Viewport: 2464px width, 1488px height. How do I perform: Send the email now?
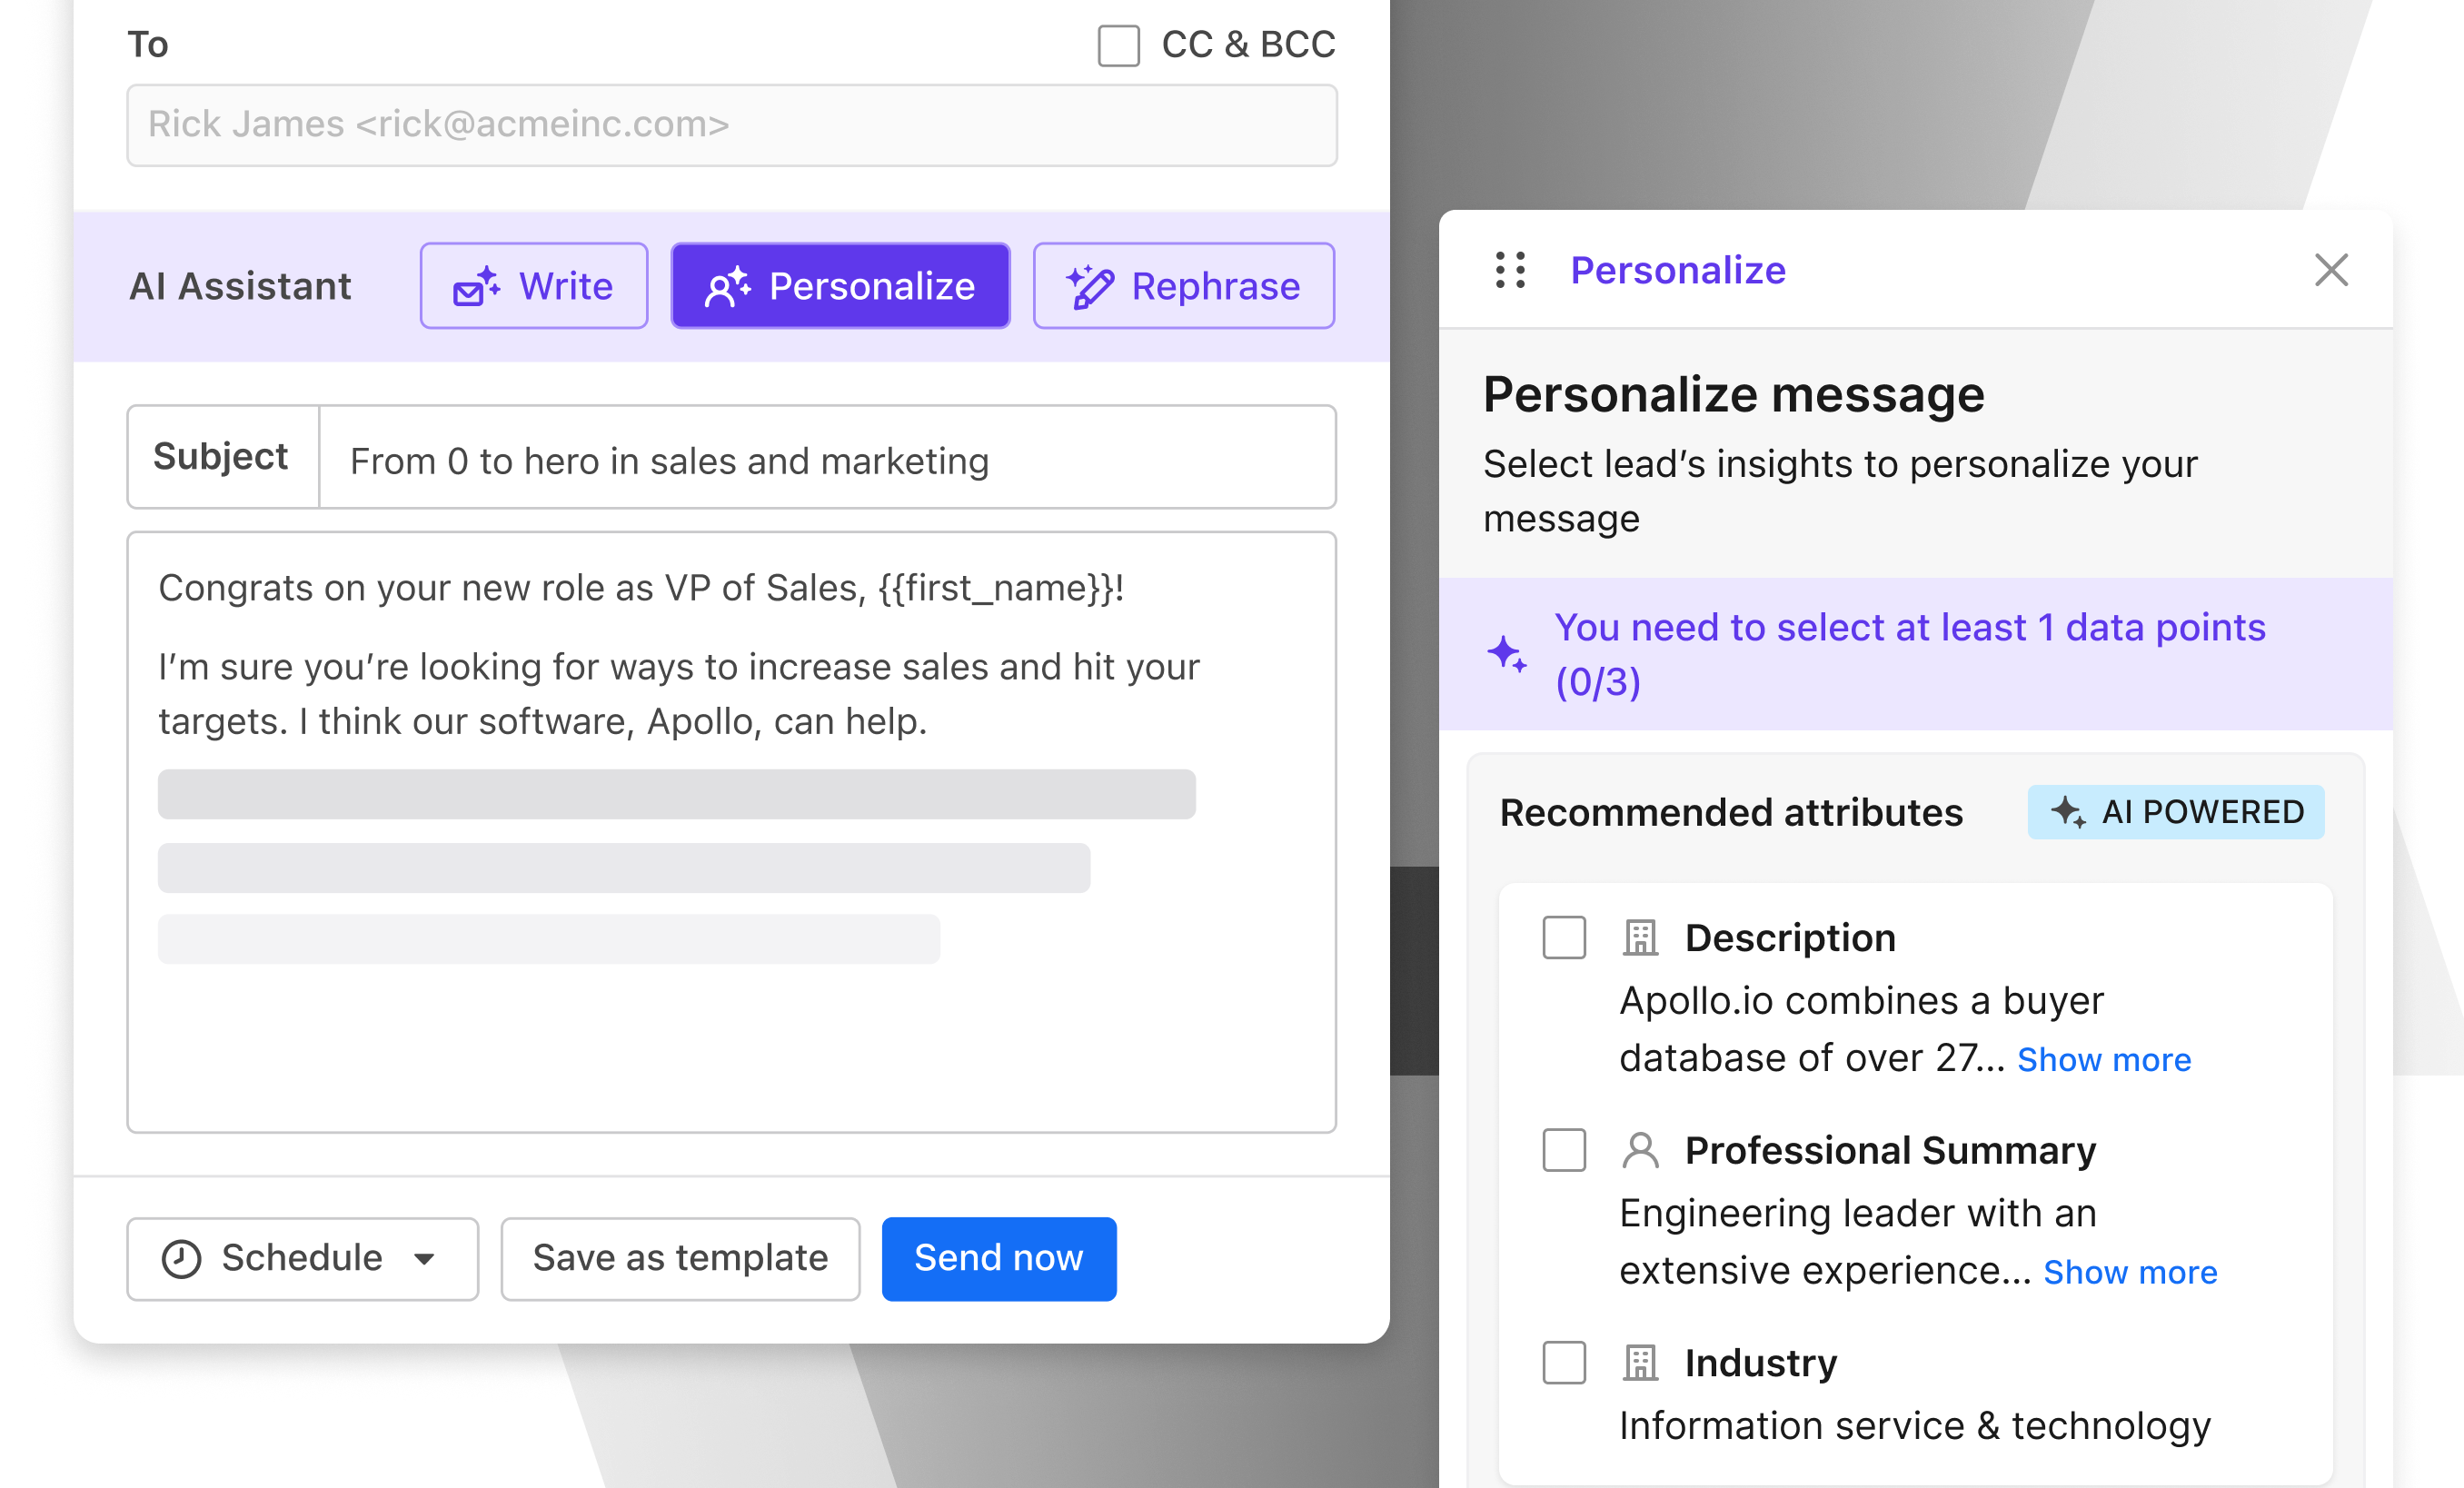998,1259
